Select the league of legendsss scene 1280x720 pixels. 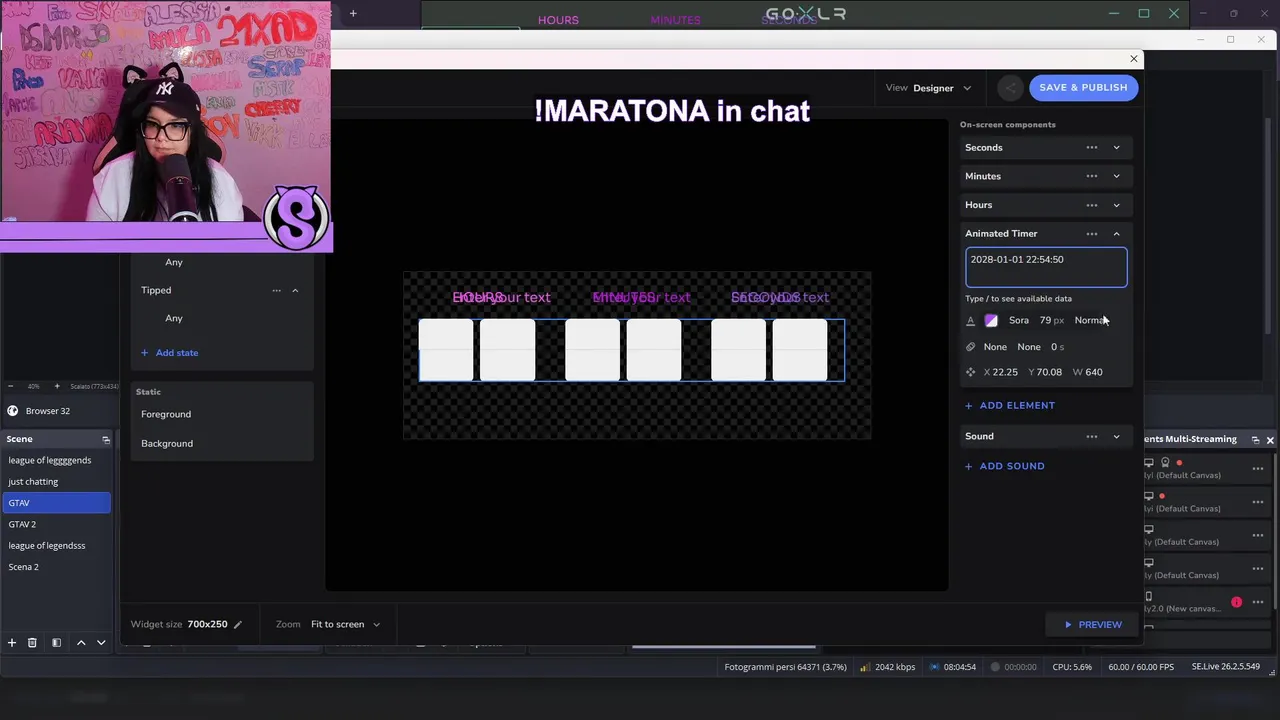coord(57,545)
